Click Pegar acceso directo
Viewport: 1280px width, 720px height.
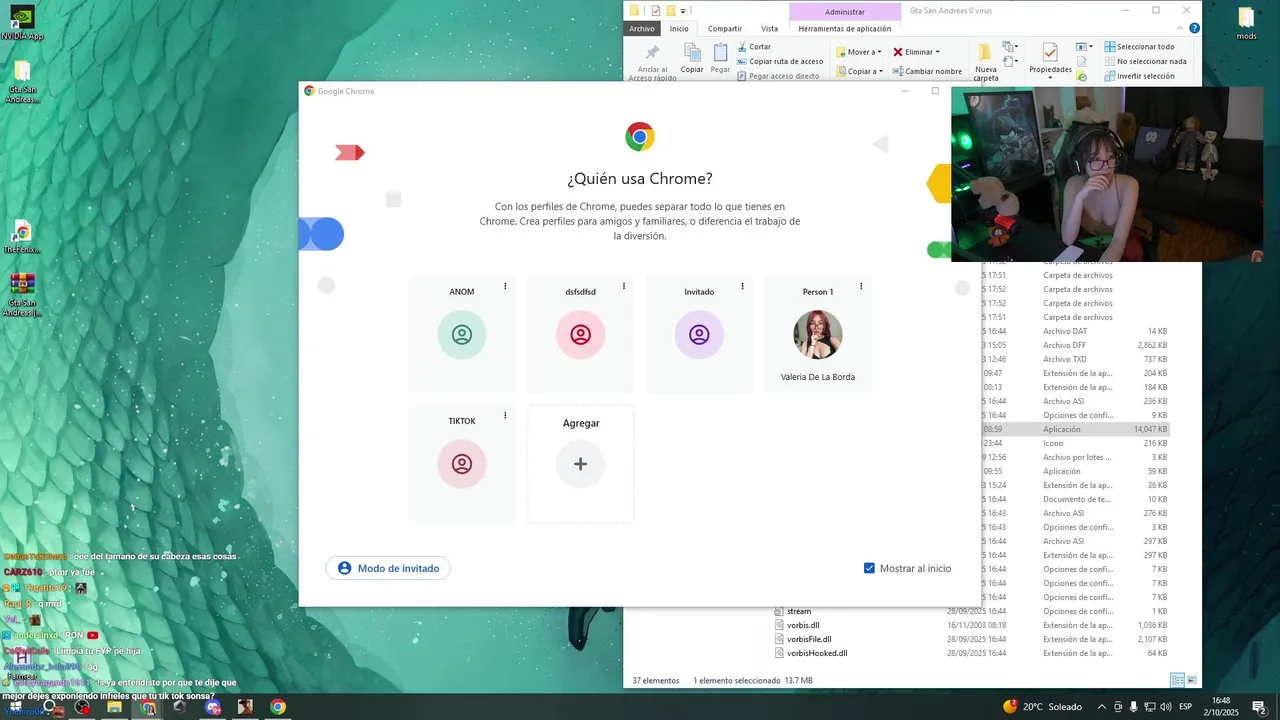778,76
